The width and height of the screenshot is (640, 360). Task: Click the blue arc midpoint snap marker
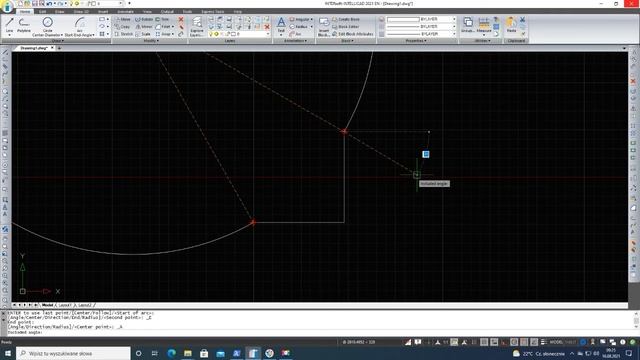[x=426, y=154]
